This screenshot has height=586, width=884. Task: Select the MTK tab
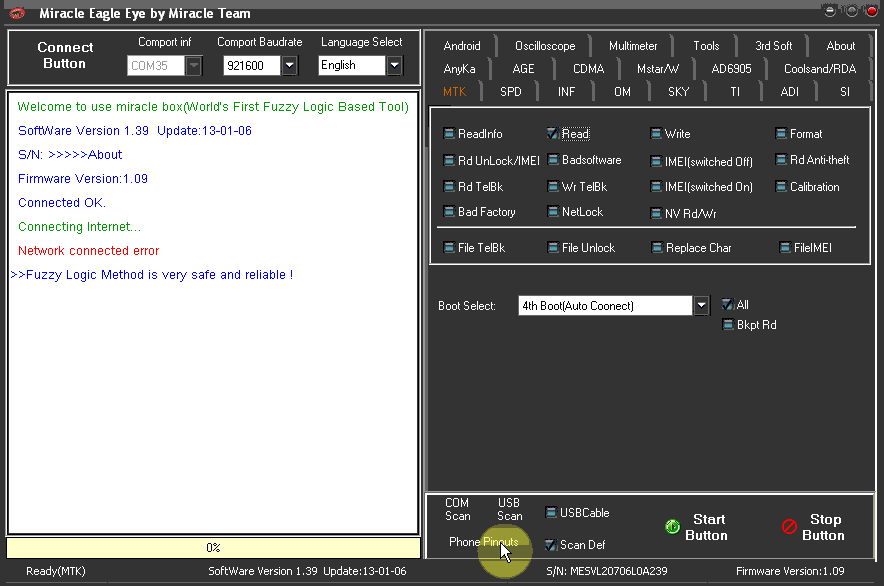[454, 91]
